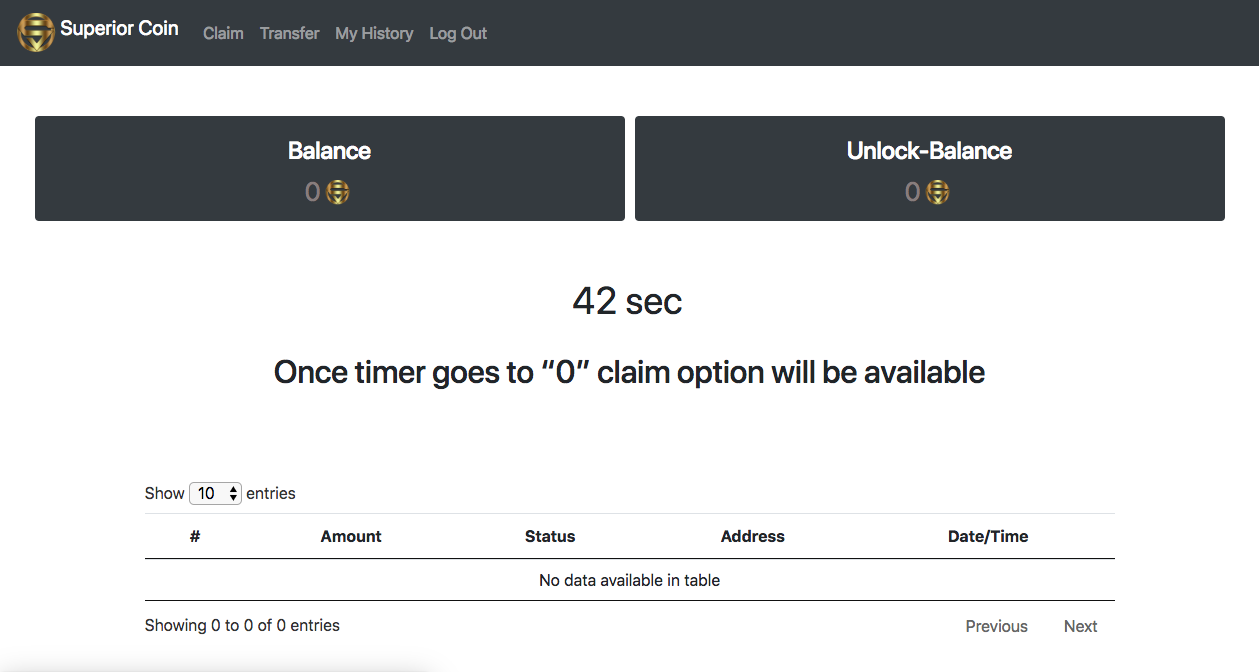Click the 42 sec countdown timer
The image size is (1259, 672).
(x=627, y=301)
